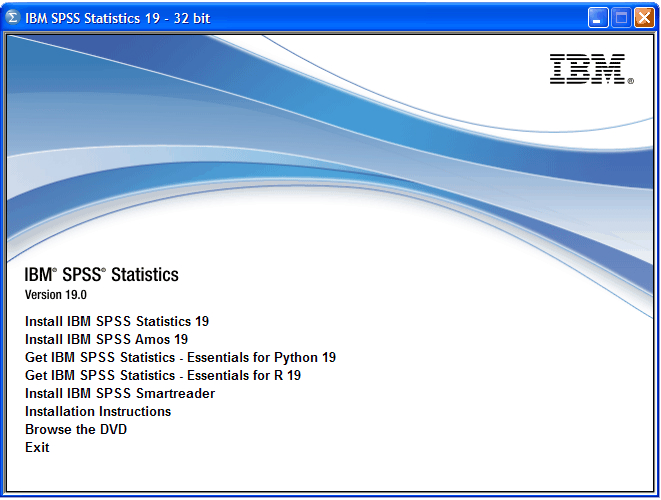
Task: Click the 'Version 19.0' text
Action: 56,295
